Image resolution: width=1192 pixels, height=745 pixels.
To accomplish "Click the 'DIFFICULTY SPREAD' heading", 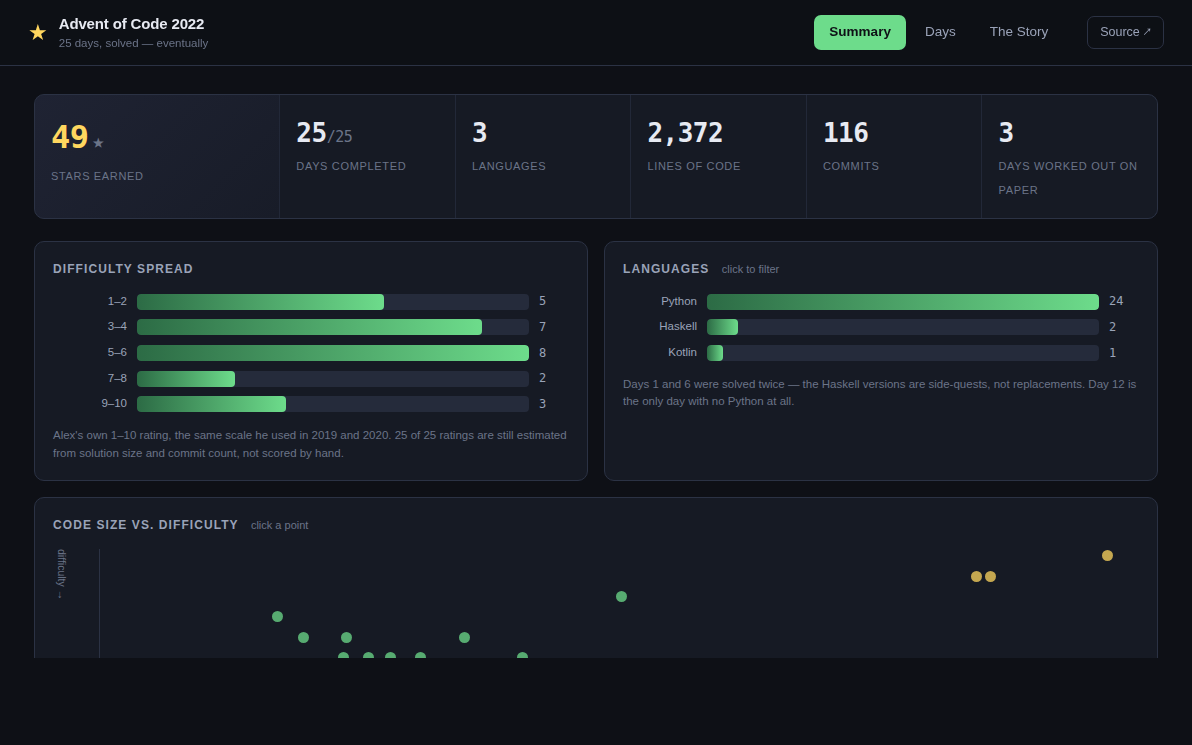I will point(123,269).
